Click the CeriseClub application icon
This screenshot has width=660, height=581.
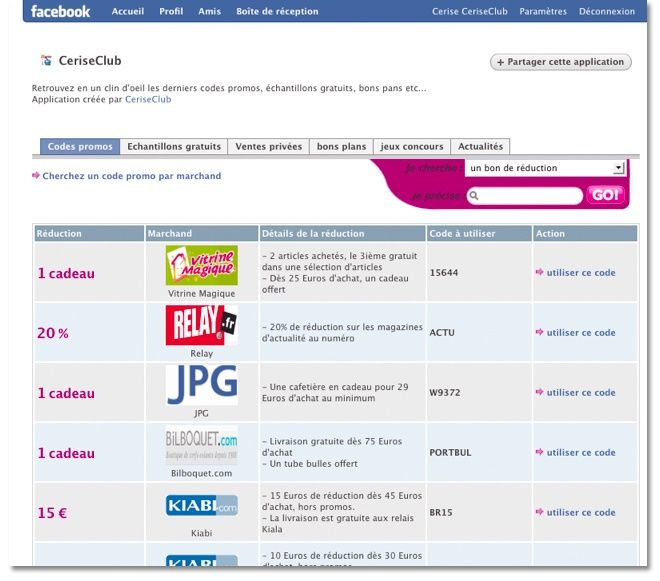(46, 61)
